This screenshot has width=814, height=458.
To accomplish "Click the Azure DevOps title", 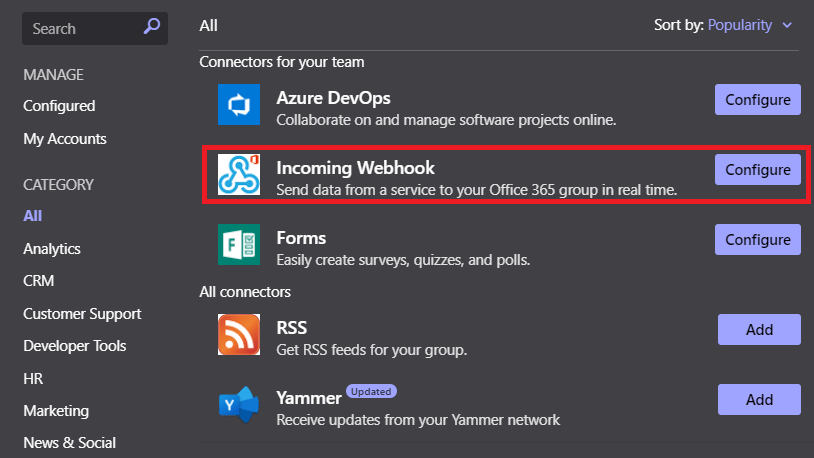I will pos(333,98).
